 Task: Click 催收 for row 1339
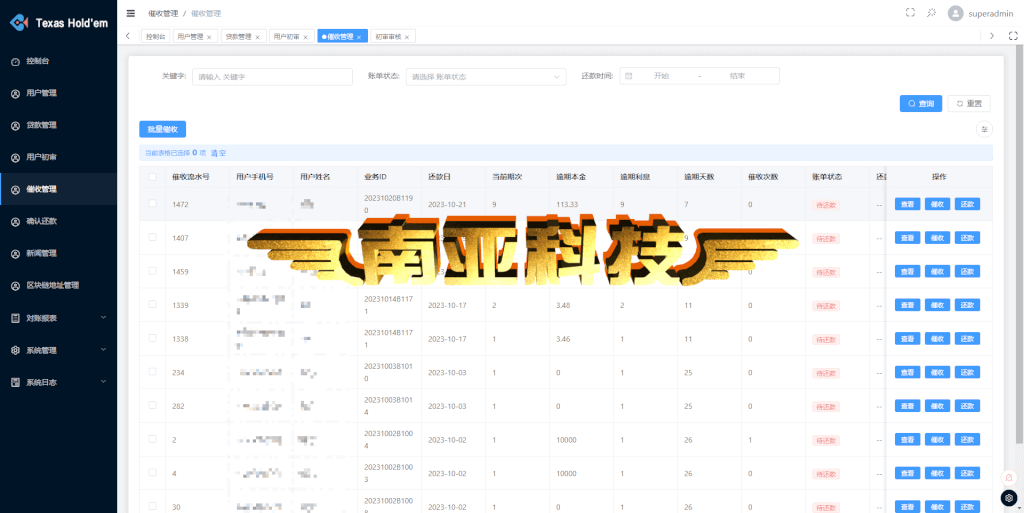938,305
